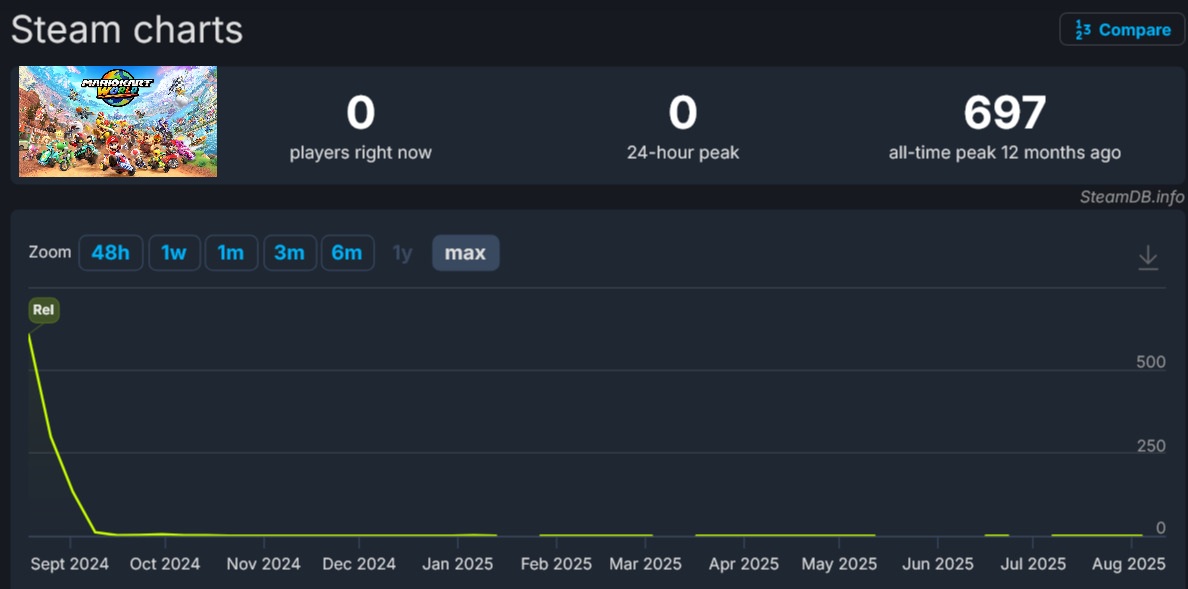Viewport: 1188px width, 589px height.
Task: Set chart zoom to 48h
Action: click(111, 252)
